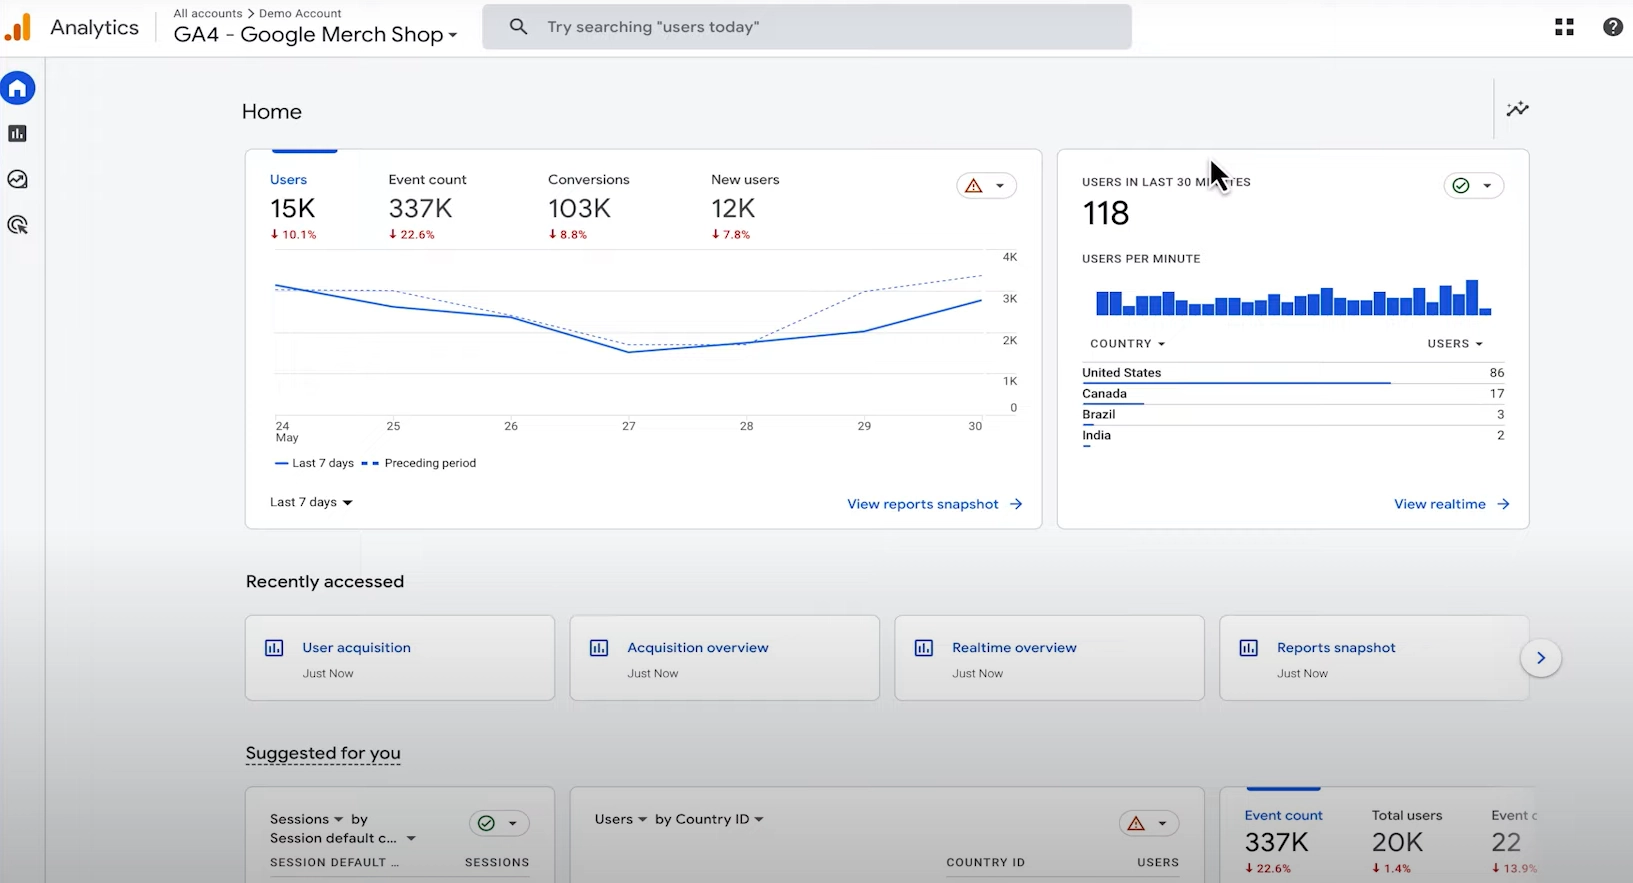Viewport: 1633px width, 883px height.
Task: Open dropdown arrow beside overview card warning
Action: (1000, 186)
